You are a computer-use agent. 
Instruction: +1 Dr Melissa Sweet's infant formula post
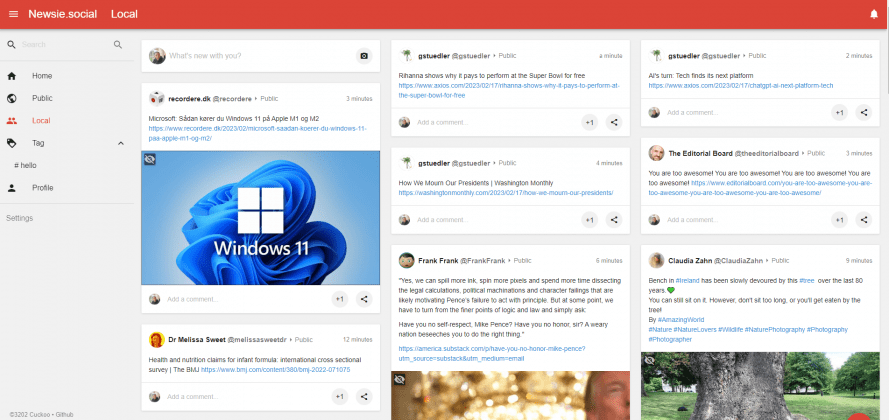coord(340,397)
